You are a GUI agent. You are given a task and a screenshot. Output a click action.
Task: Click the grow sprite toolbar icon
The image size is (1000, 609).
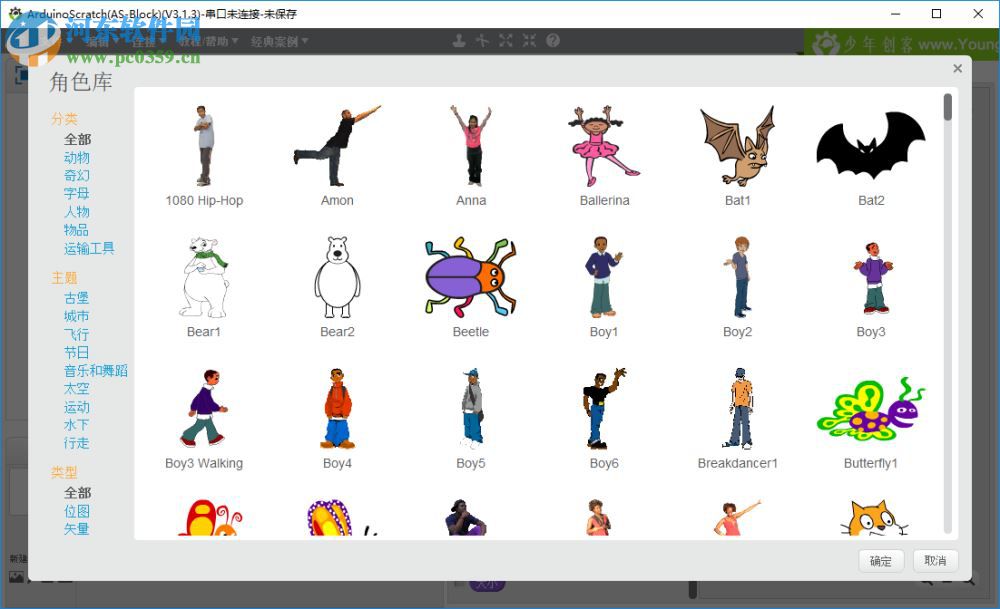pyautogui.click(x=506, y=41)
